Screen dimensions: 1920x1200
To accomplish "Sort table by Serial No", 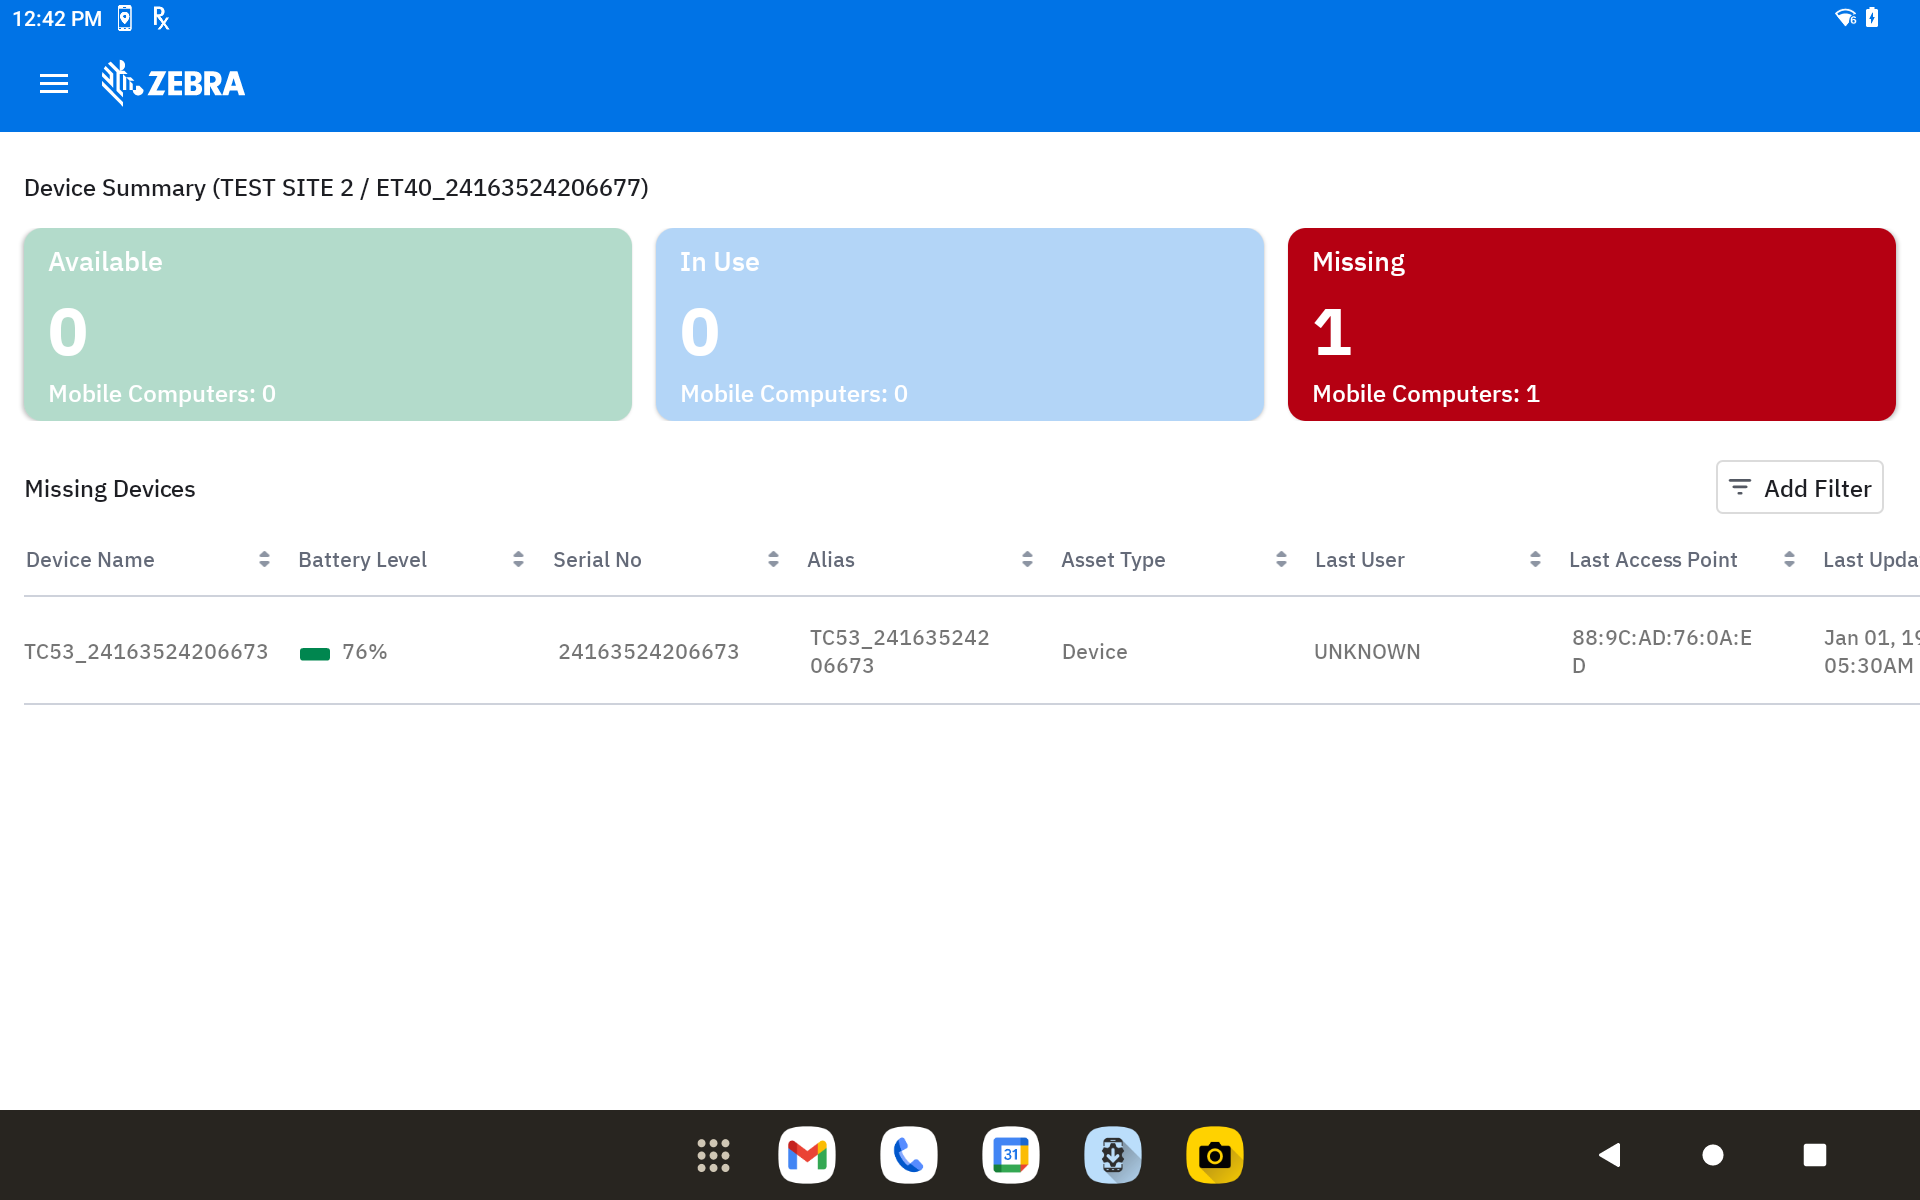I will (x=773, y=560).
